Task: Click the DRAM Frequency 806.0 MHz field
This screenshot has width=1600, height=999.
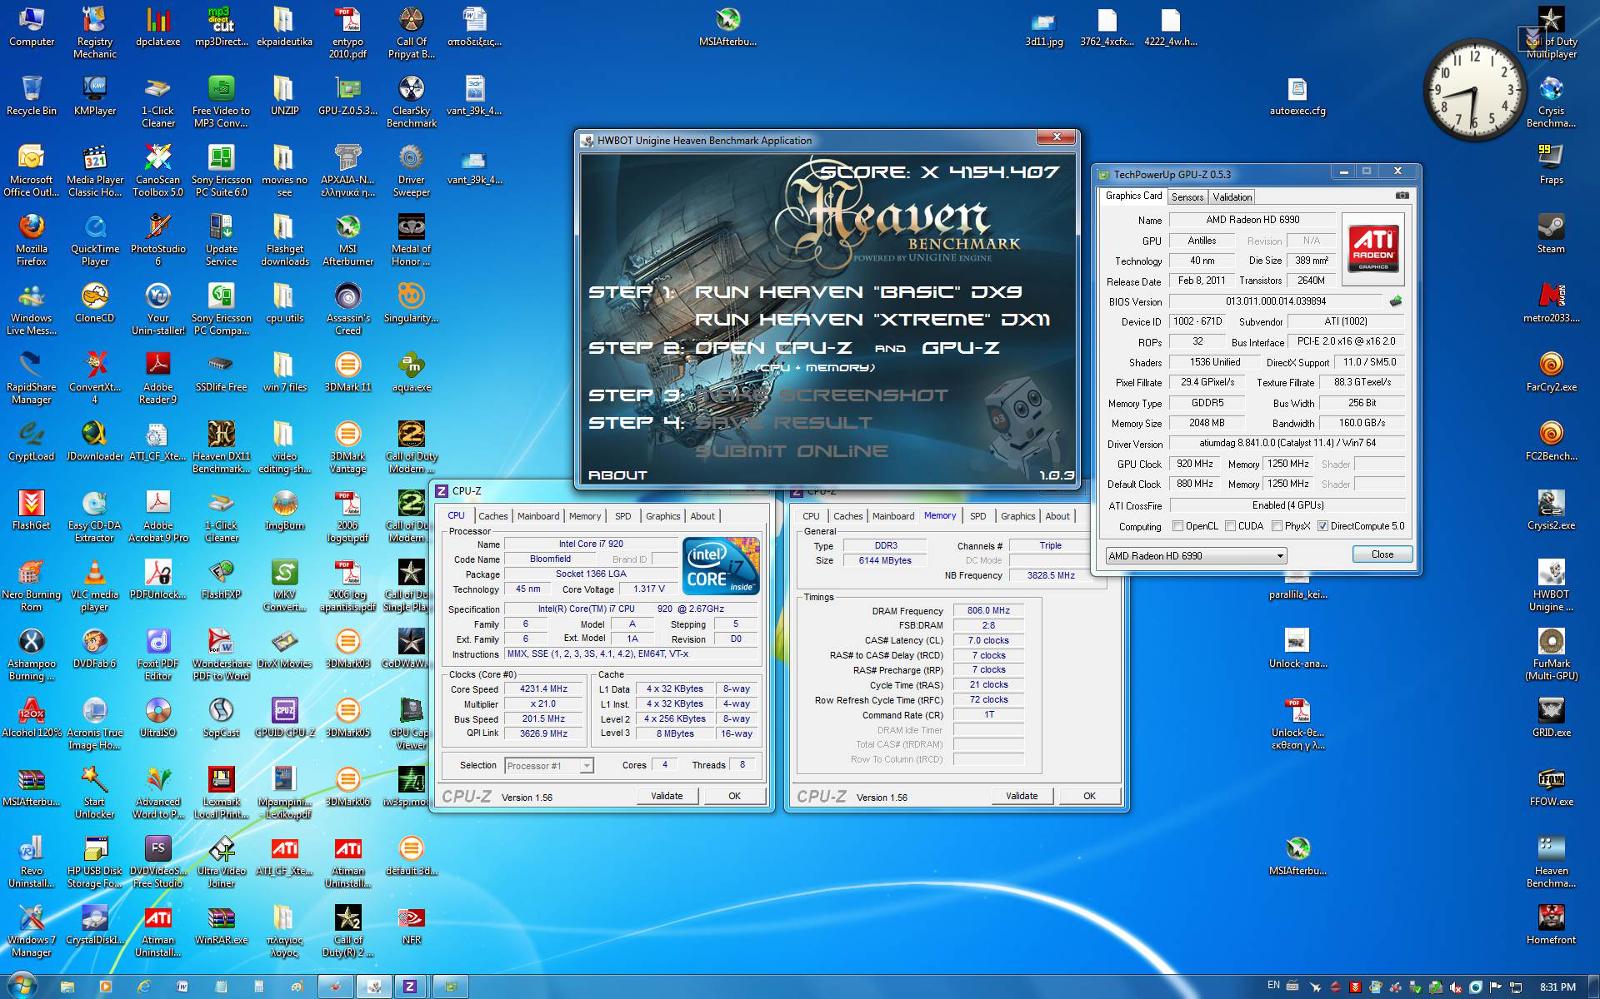Action: (x=988, y=610)
